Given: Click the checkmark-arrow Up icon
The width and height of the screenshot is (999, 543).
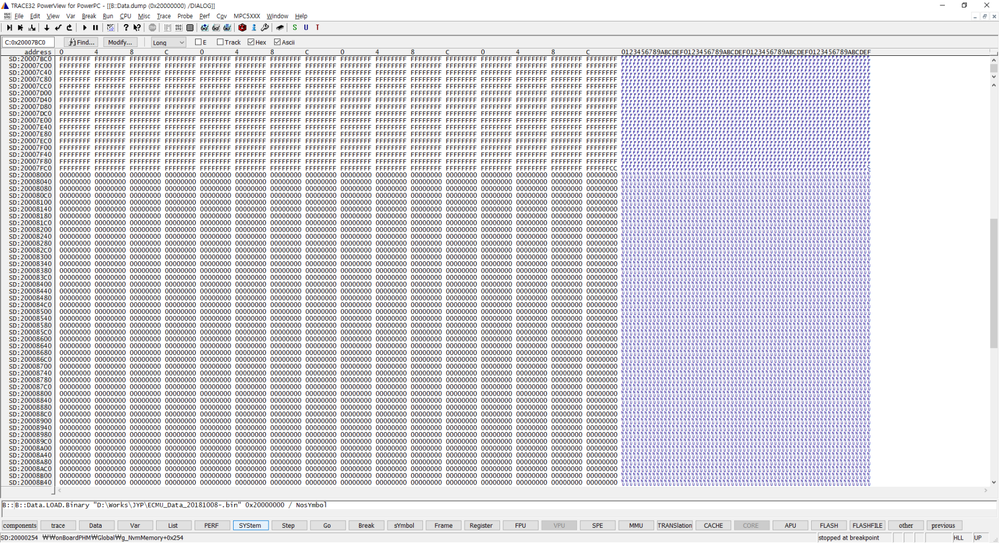Looking at the screenshot, I should tap(58, 27).
